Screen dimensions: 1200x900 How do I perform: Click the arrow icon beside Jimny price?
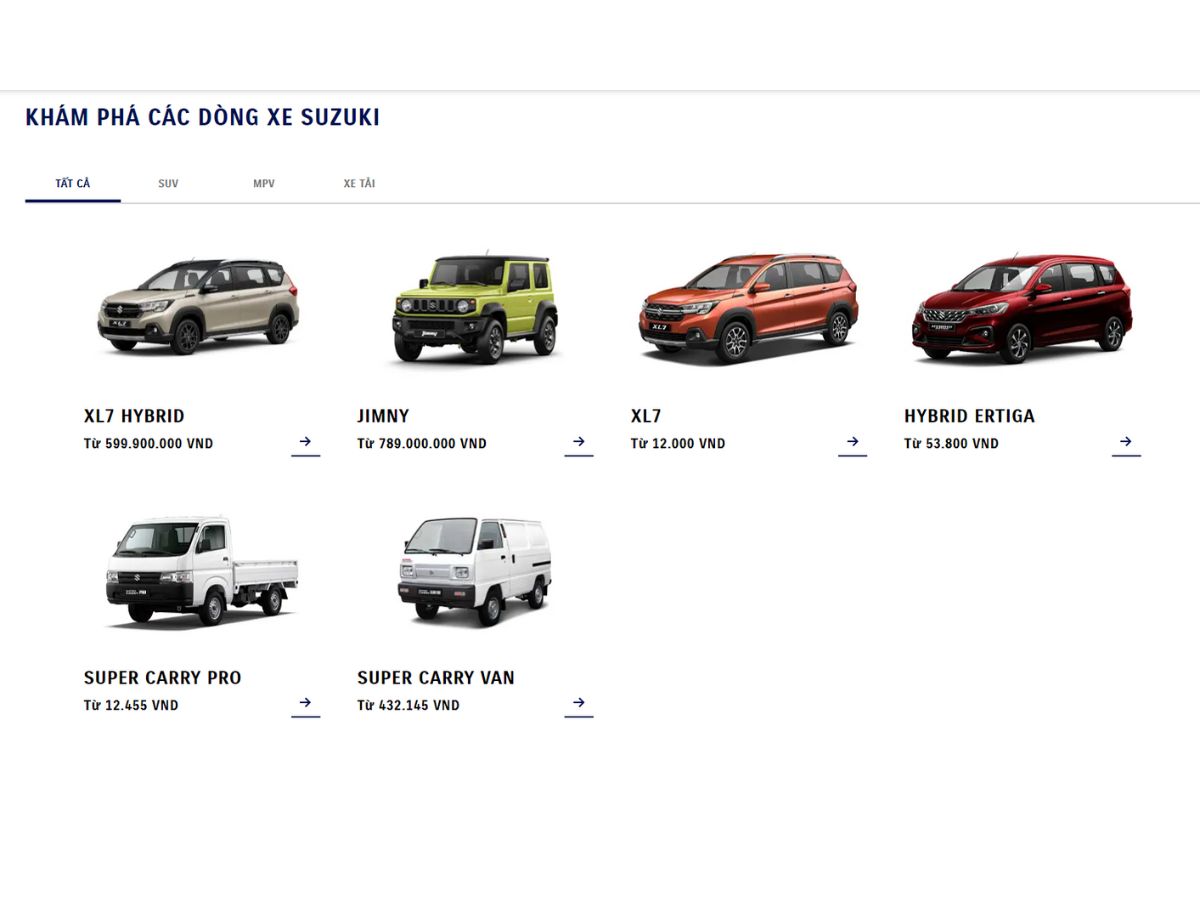579,442
